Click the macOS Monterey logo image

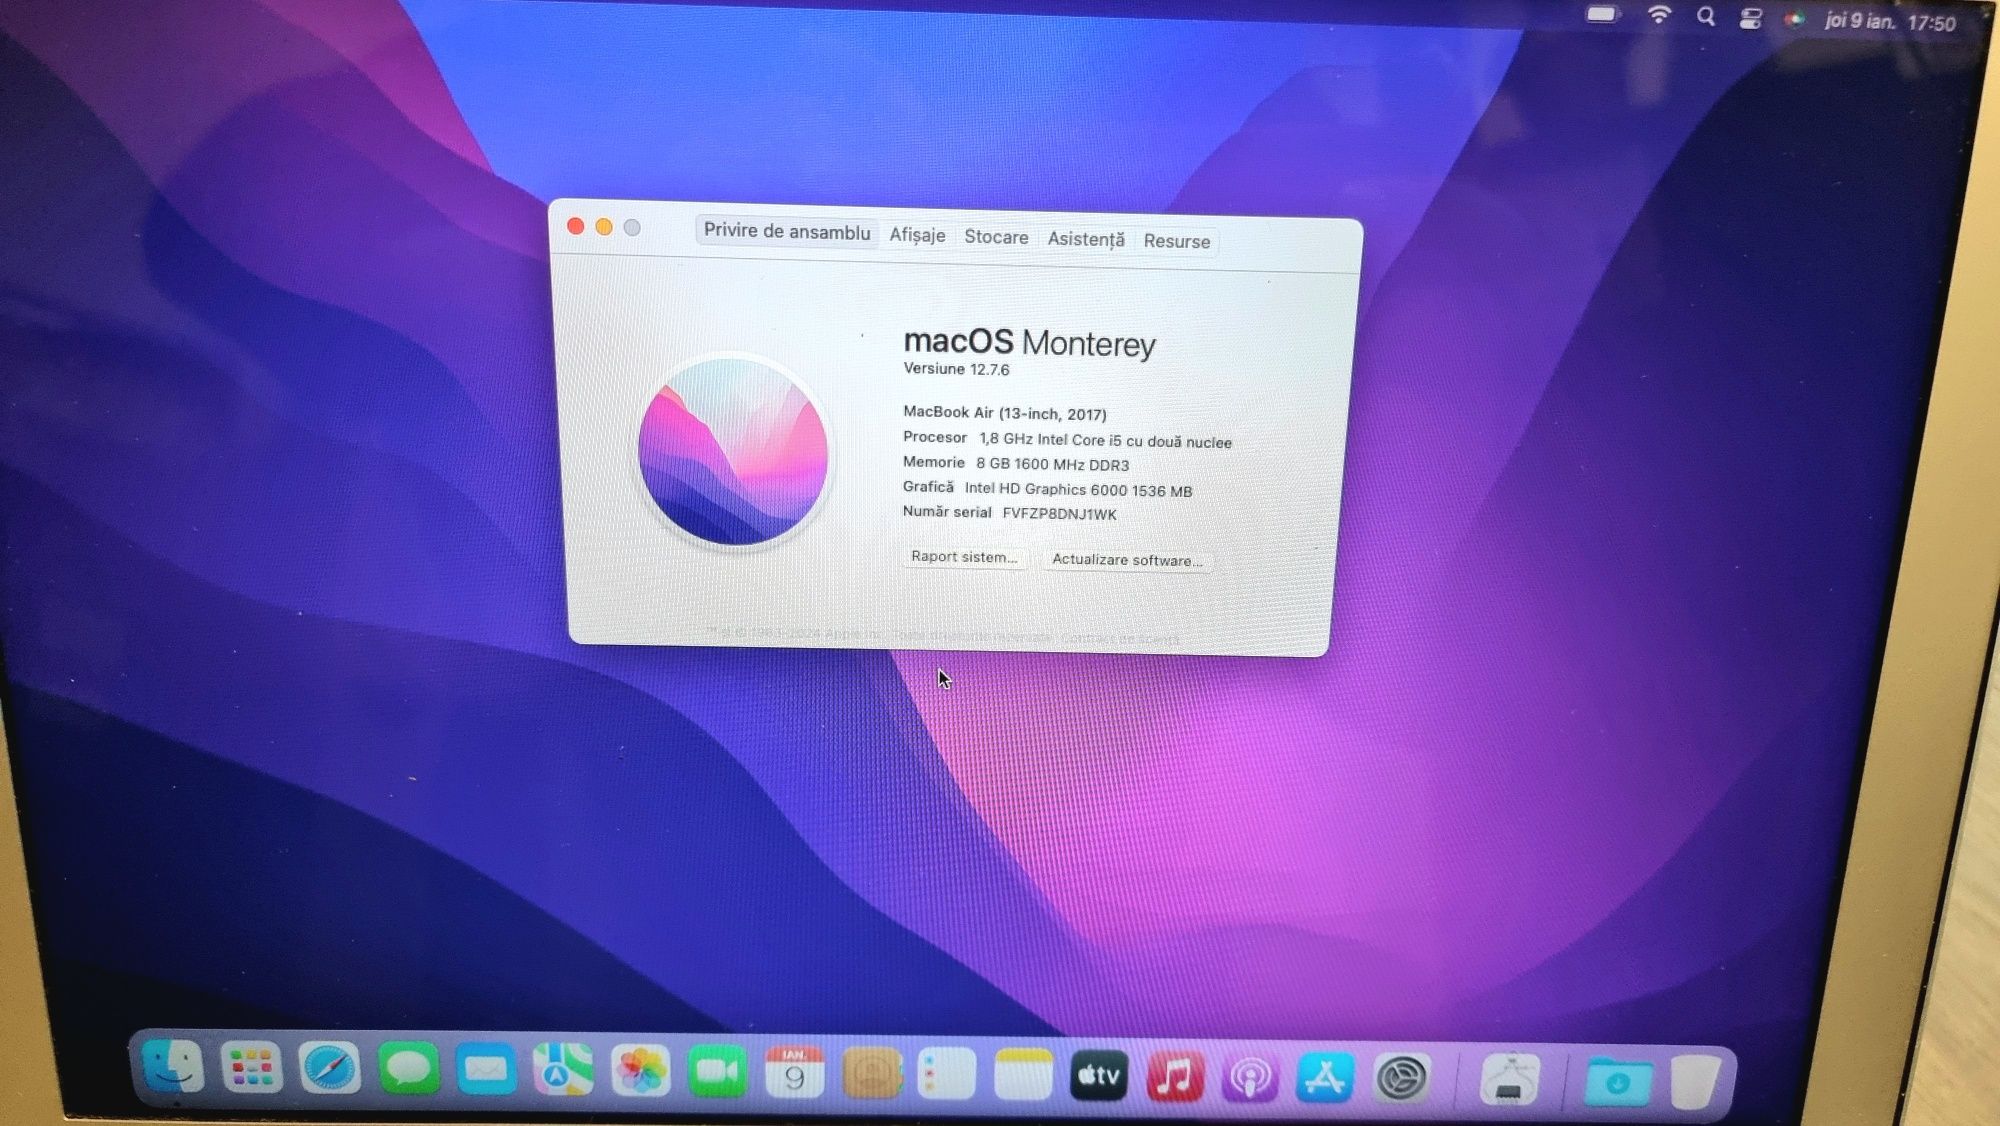(733, 451)
